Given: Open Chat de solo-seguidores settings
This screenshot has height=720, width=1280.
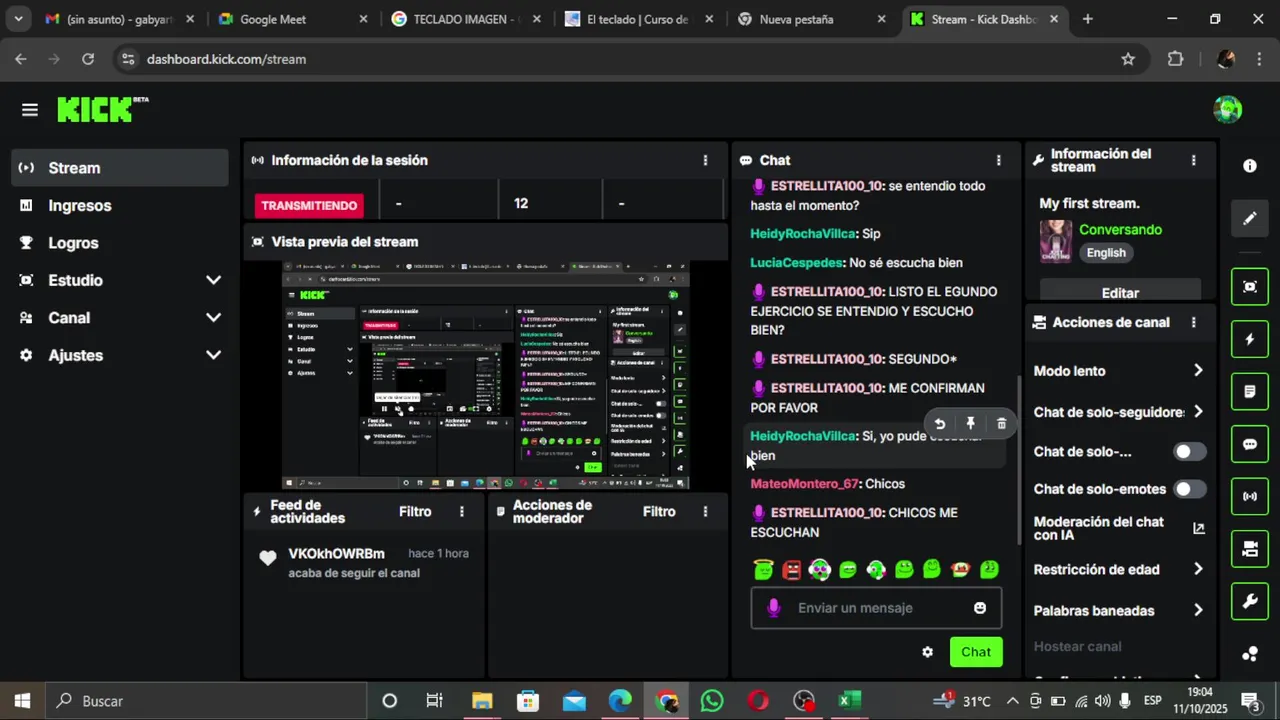Looking at the screenshot, I should coord(1118,412).
